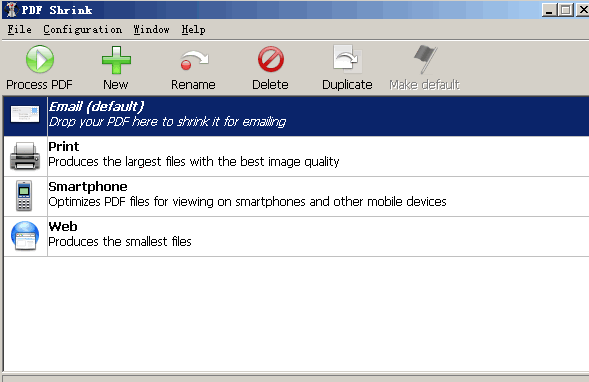Image resolution: width=589 pixels, height=382 pixels.
Task: Click the "Make default" toolbar label
Action: tap(424, 85)
